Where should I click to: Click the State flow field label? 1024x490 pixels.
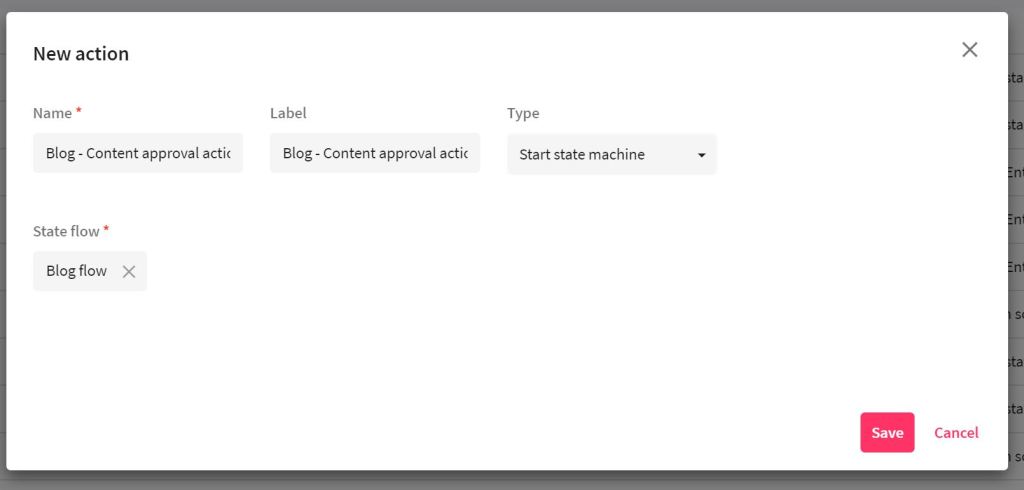pos(66,231)
